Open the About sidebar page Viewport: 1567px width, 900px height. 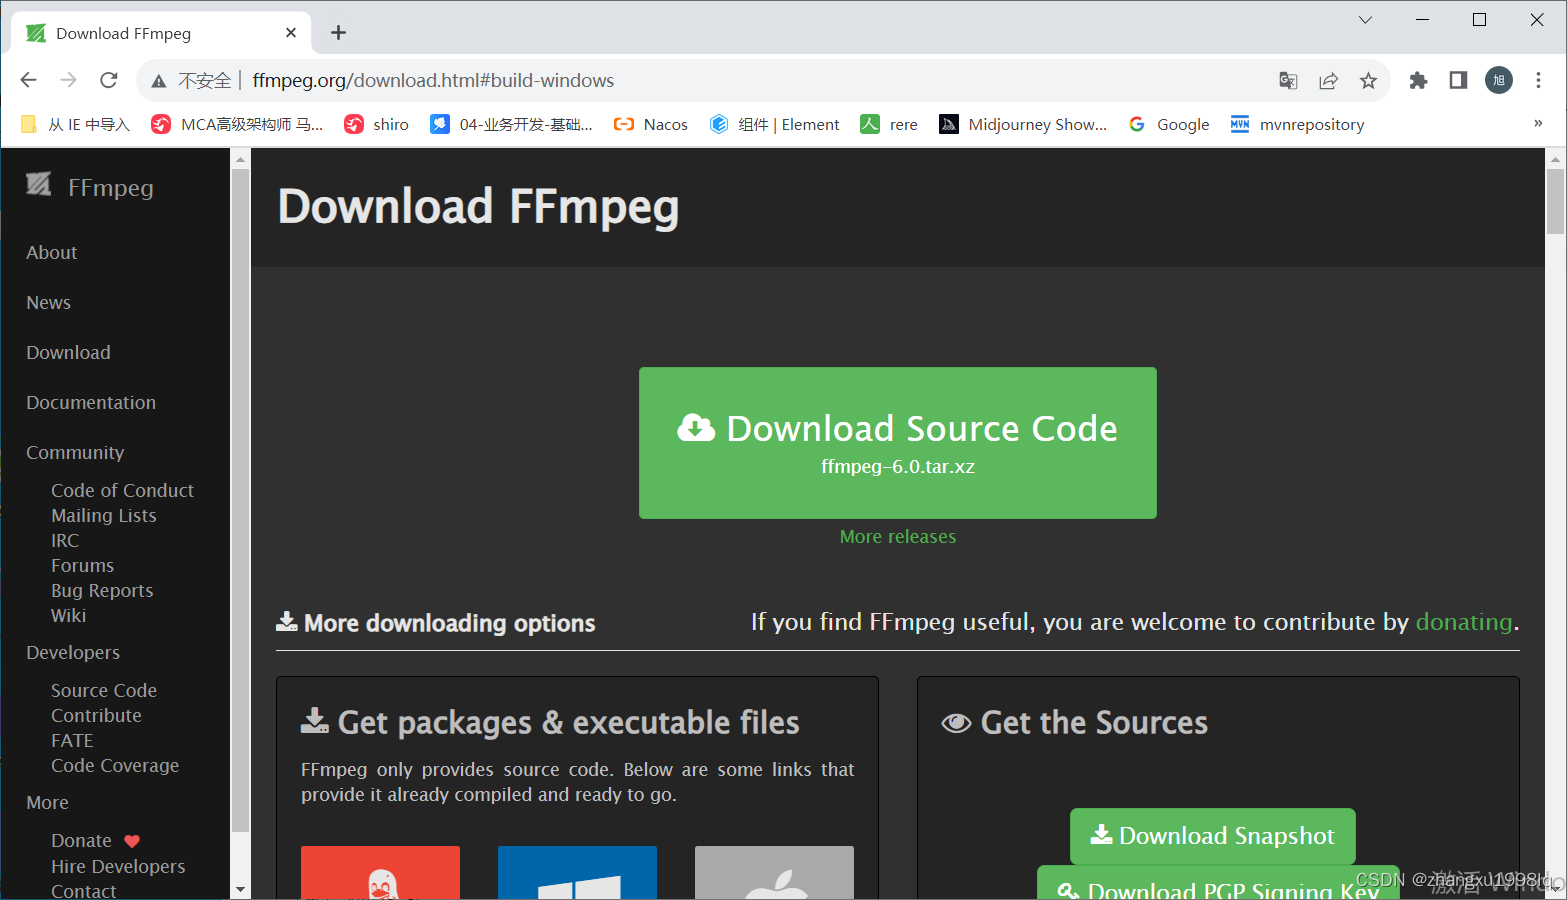(x=51, y=253)
